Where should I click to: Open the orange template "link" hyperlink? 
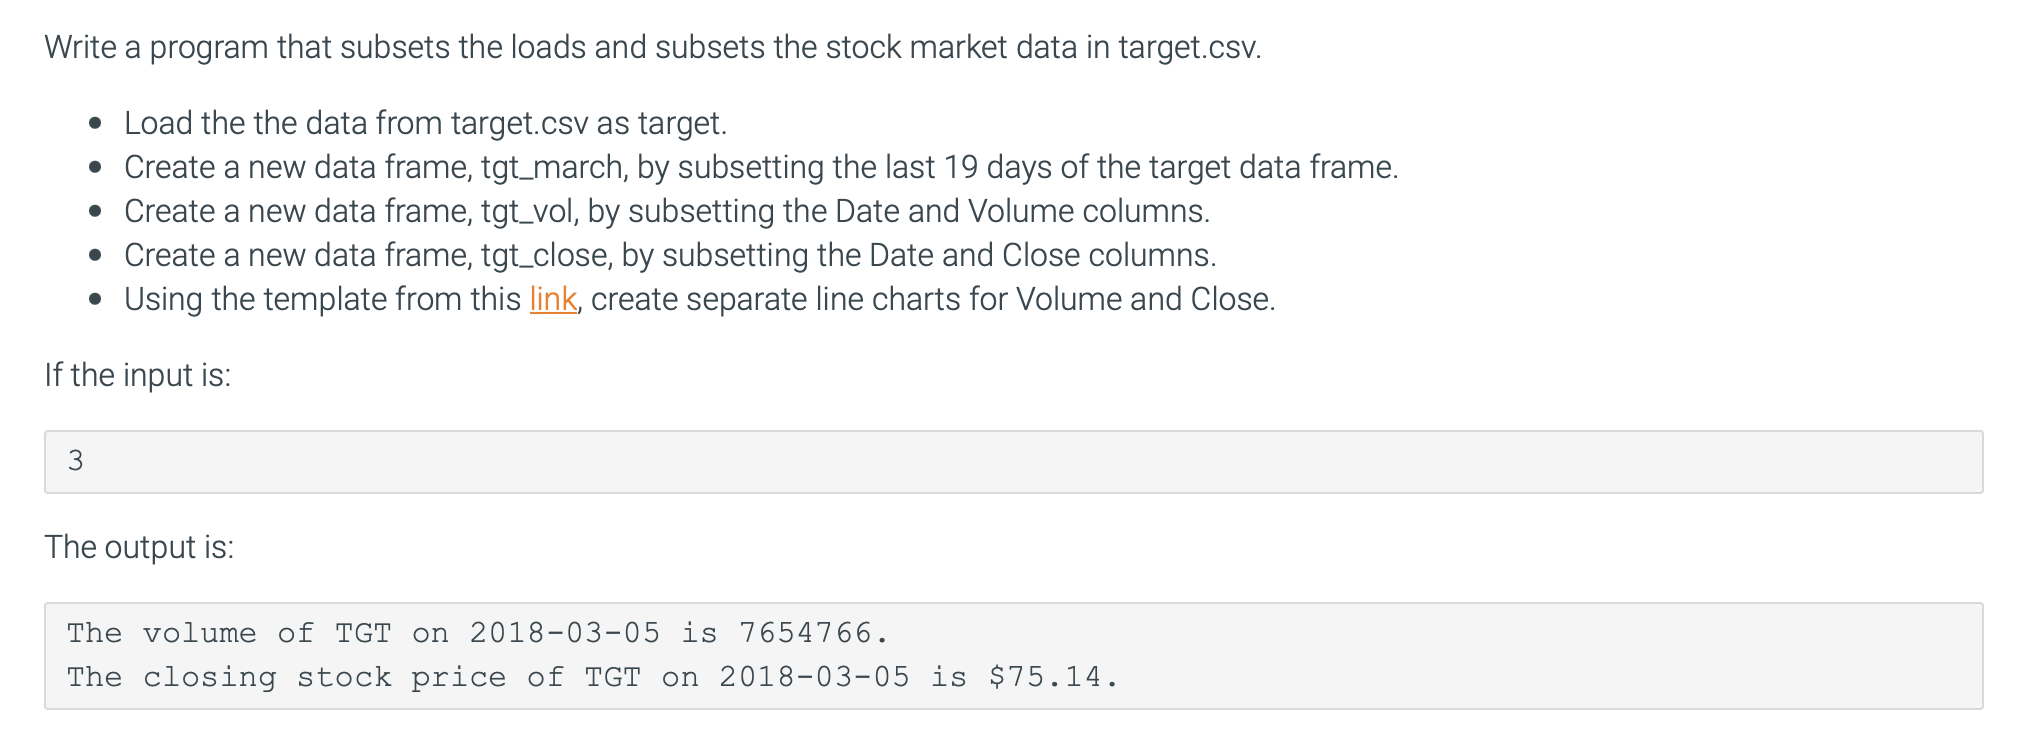553,299
